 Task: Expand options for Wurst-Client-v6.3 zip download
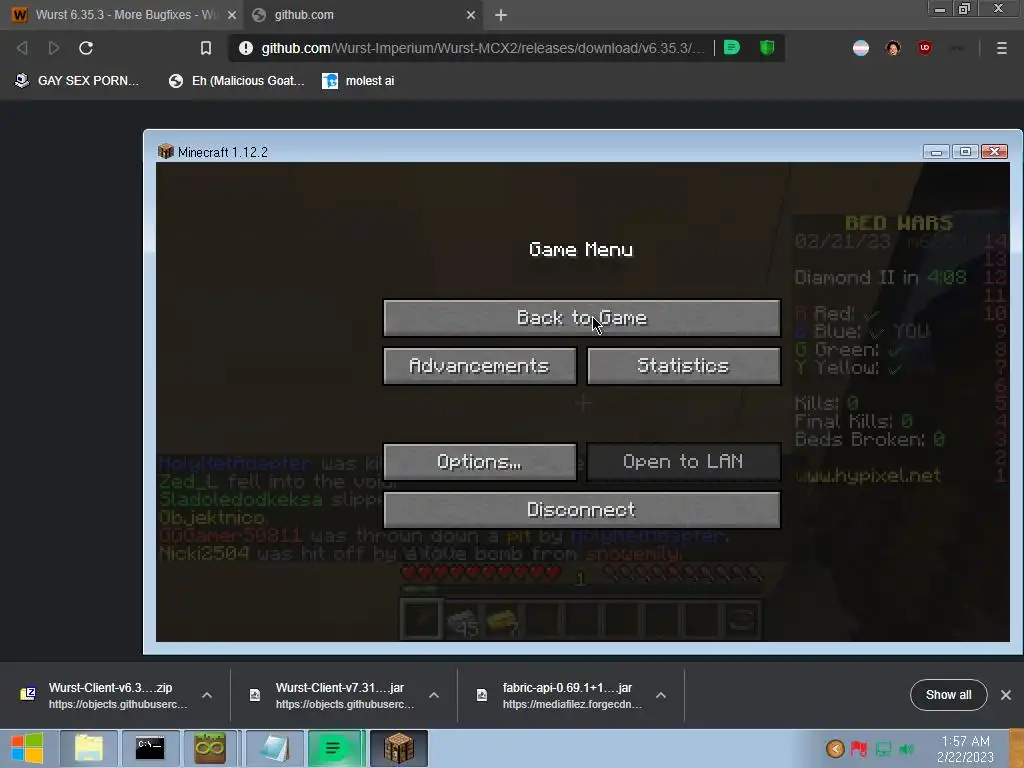pyautogui.click(x=207, y=695)
